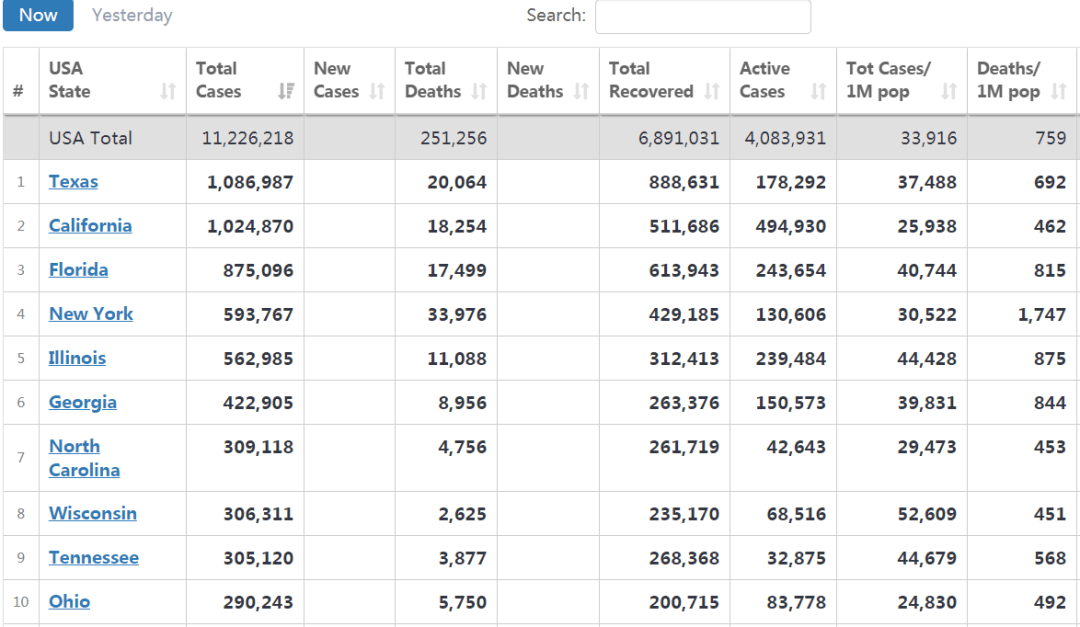Select Ohio active cases 83,778
The width and height of the screenshot is (1080, 627).
796,602
